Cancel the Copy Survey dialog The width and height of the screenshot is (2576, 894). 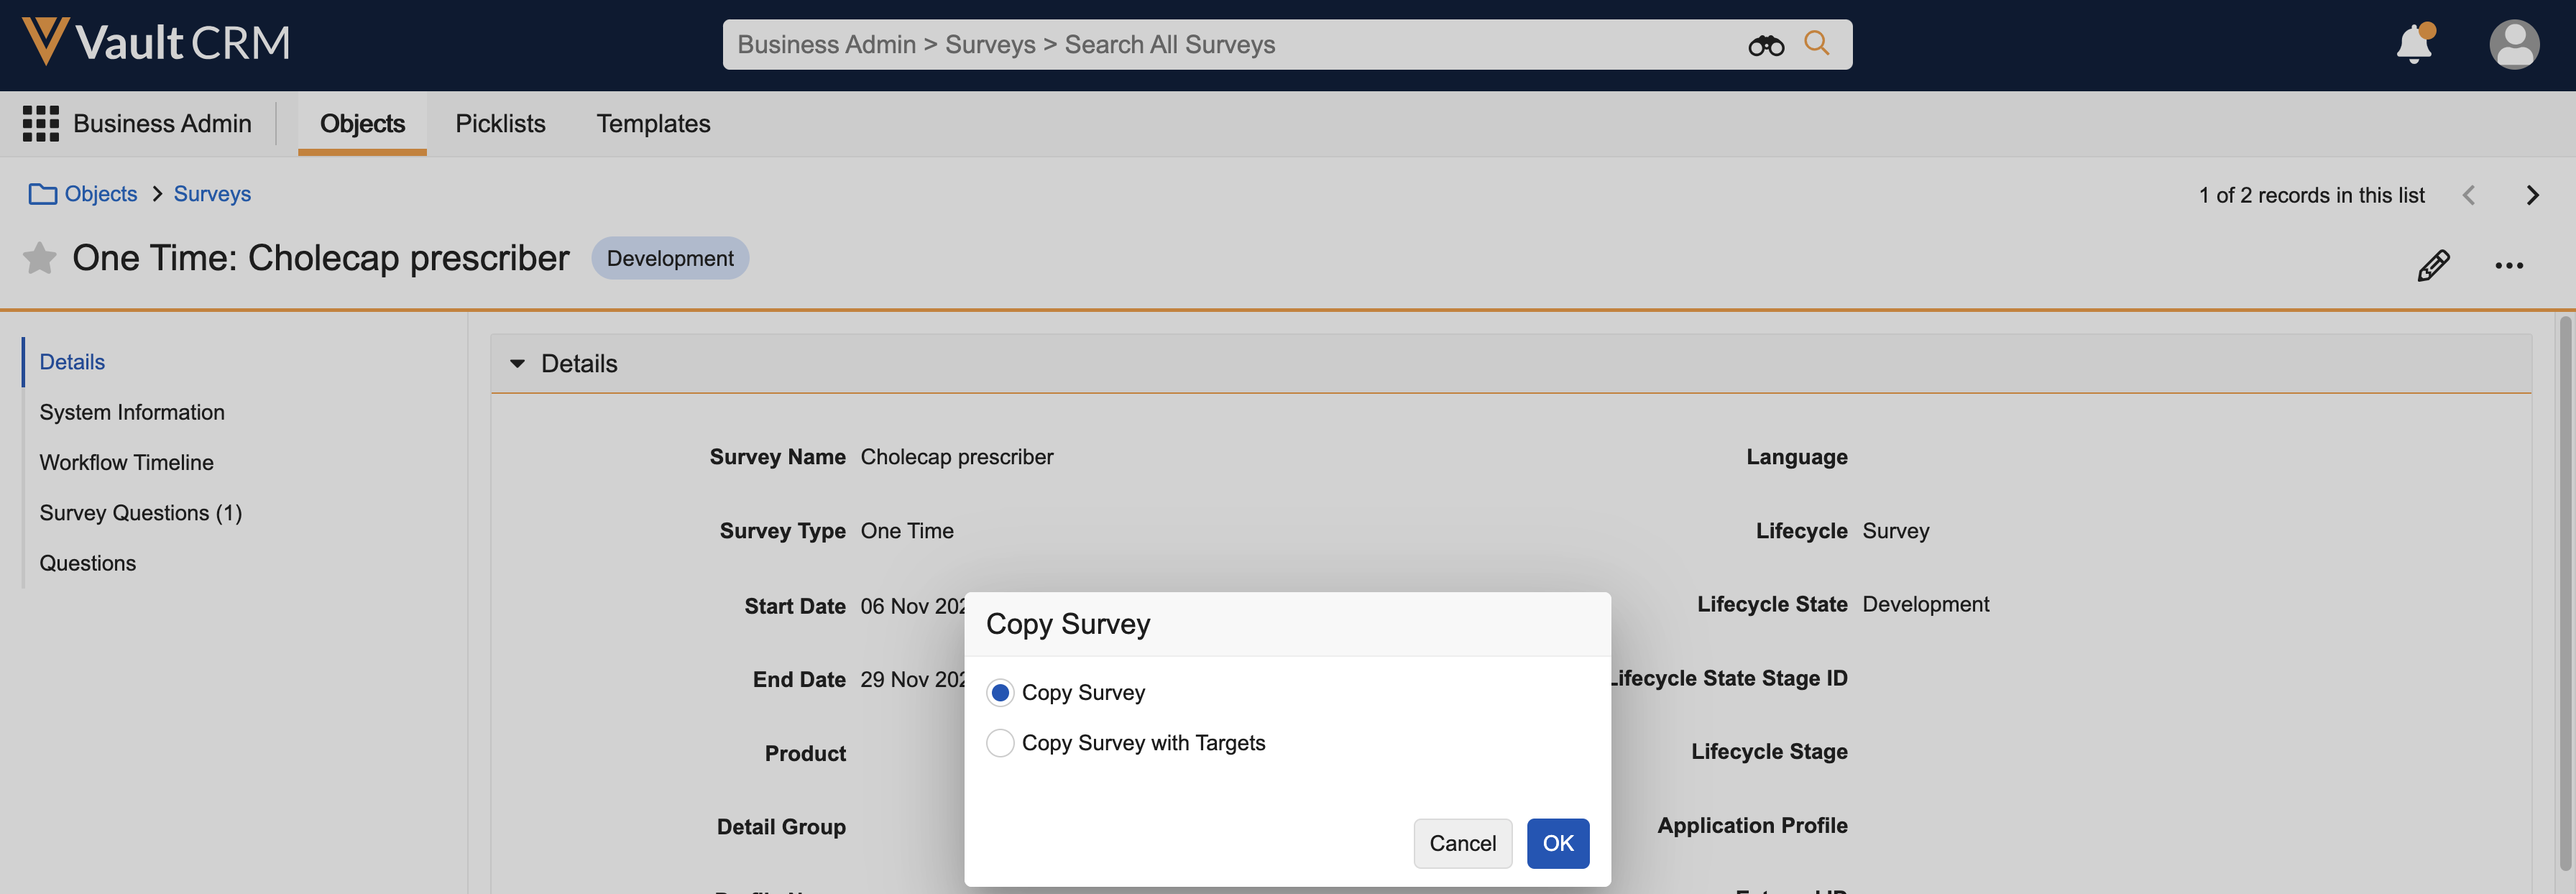pos(1462,842)
